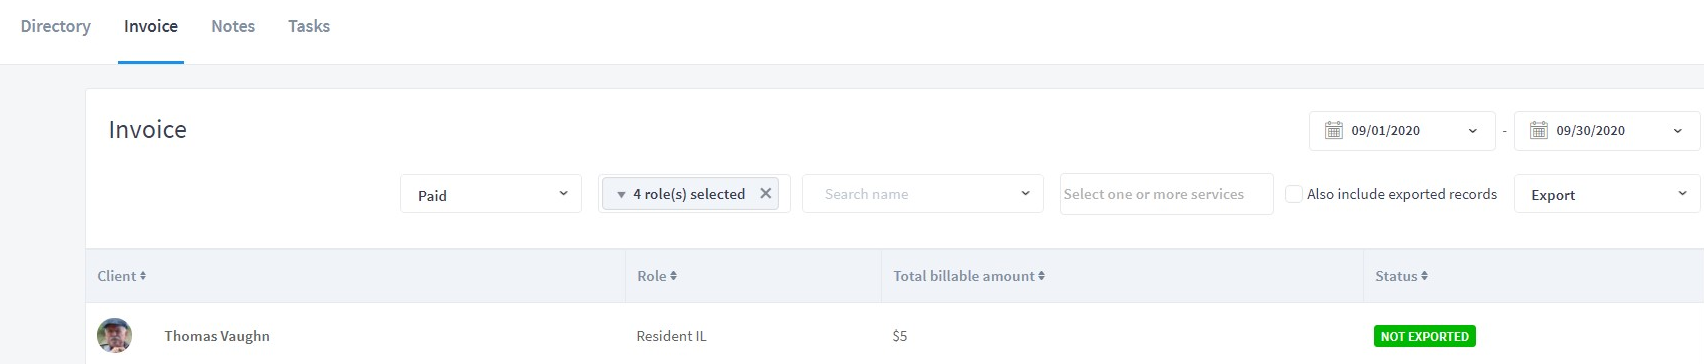Open the Export dropdown

(1608, 194)
